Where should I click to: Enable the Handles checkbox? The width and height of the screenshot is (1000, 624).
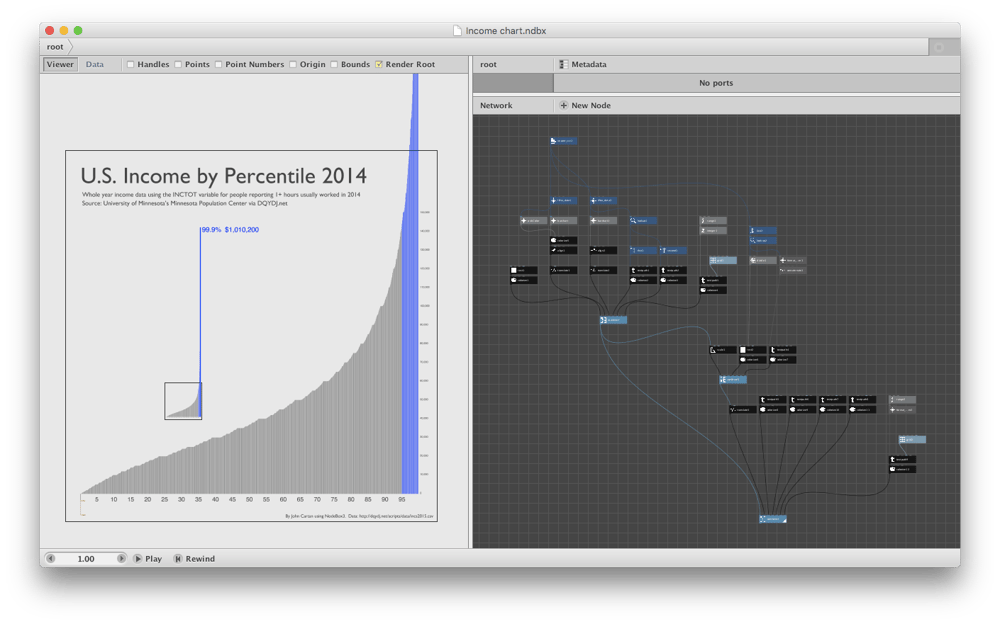[131, 64]
